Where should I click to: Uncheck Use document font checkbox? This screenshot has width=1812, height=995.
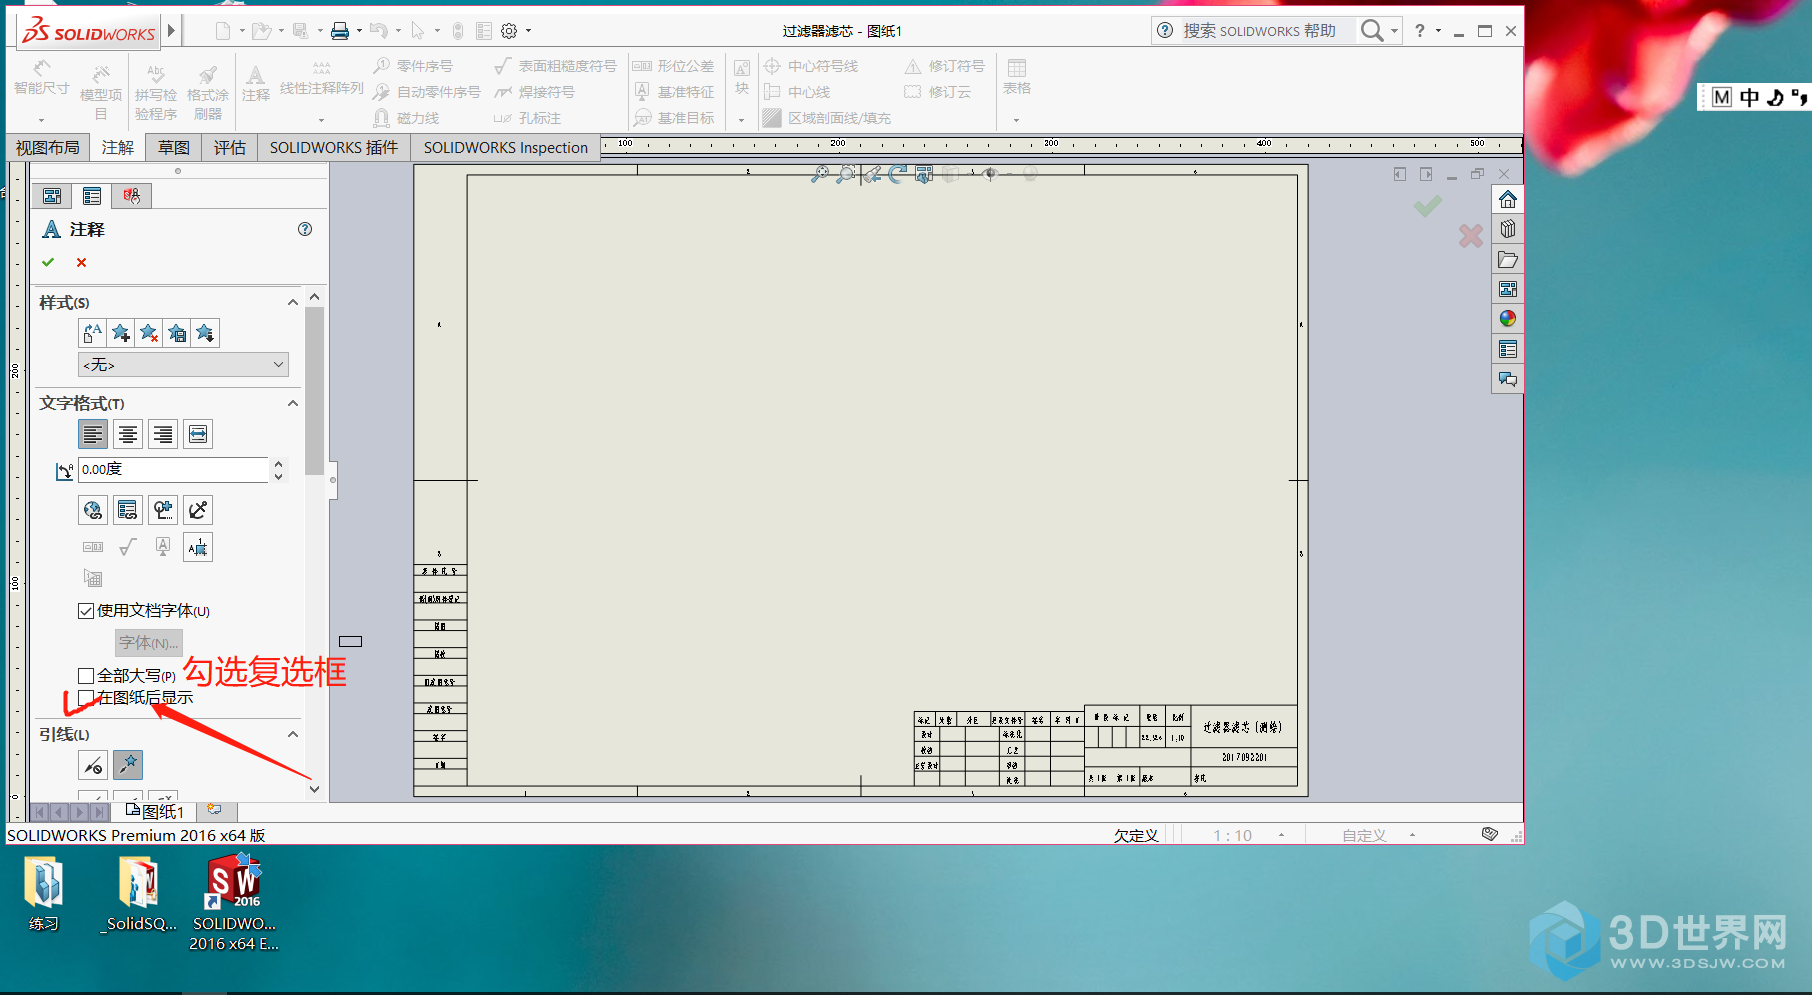tap(86, 611)
